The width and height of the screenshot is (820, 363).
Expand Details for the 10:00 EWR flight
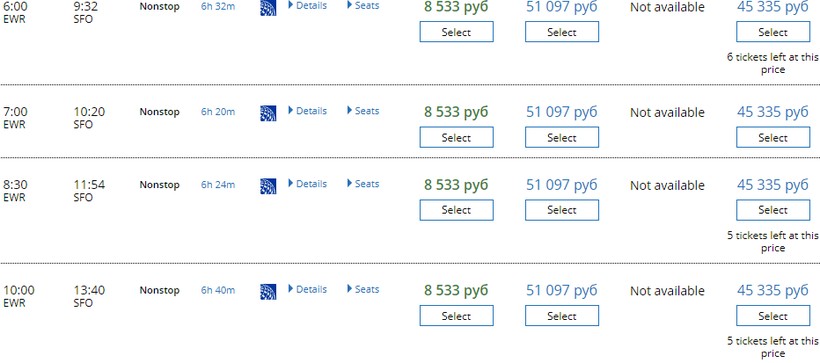(308, 289)
